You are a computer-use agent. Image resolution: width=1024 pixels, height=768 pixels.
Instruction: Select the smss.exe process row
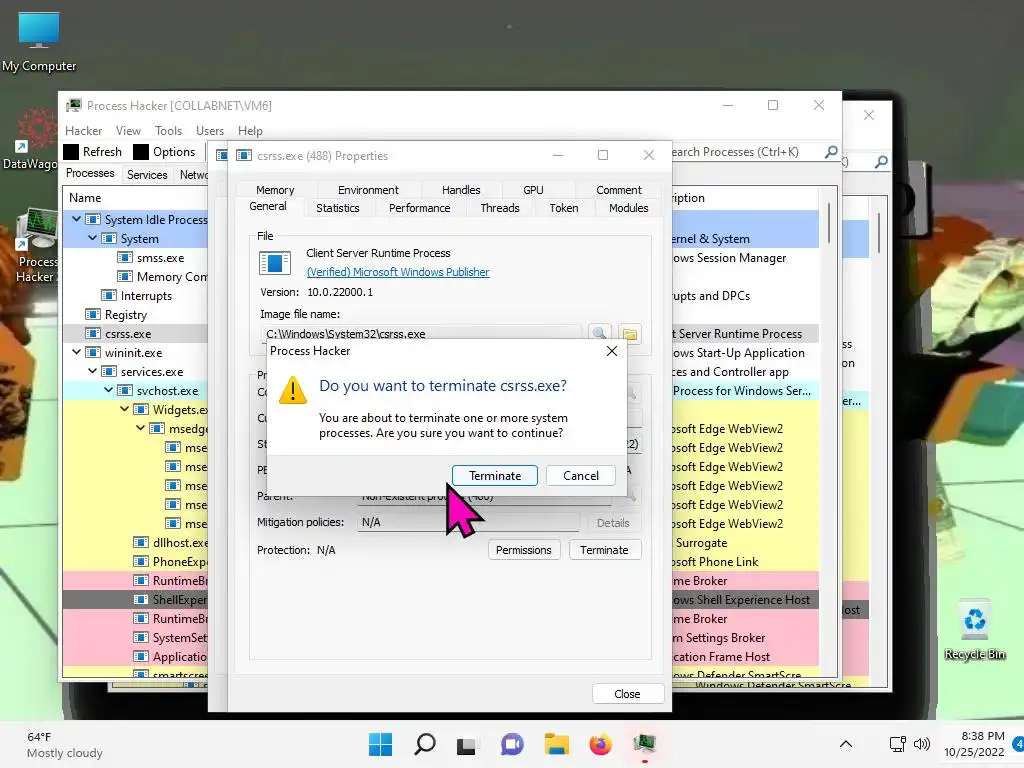click(x=135, y=257)
